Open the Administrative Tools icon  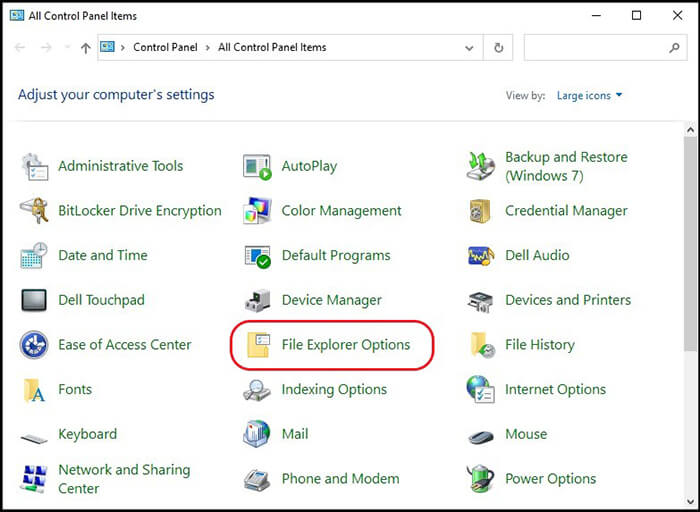34,167
